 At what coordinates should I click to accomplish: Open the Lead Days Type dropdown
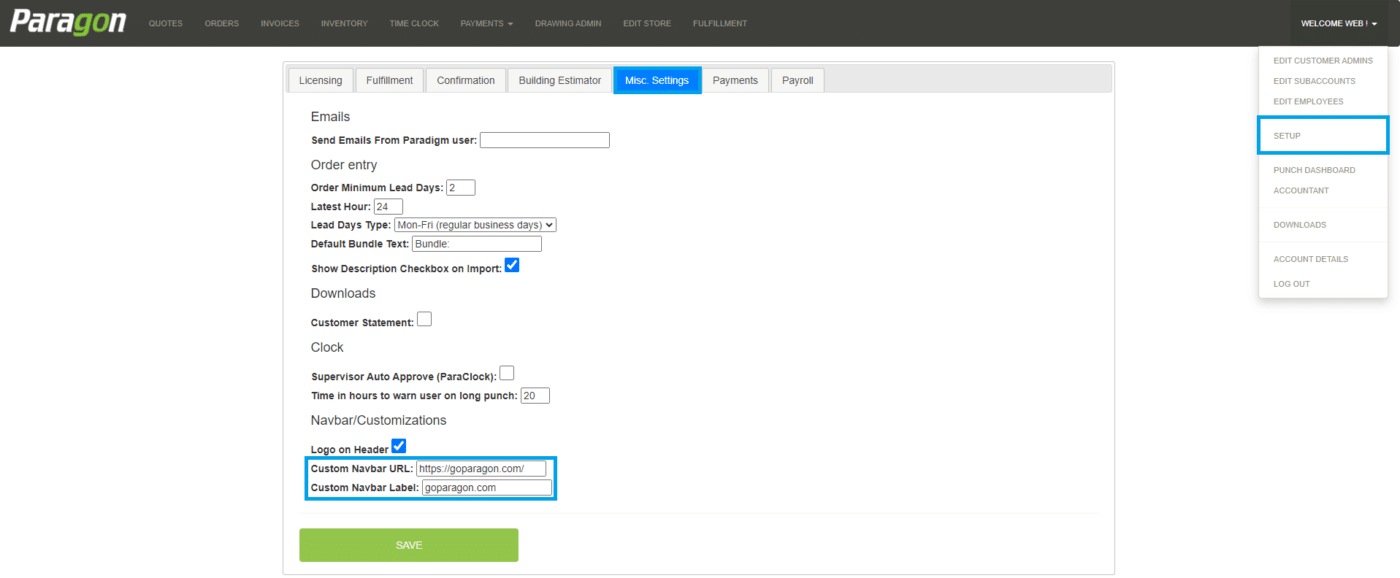coord(475,225)
